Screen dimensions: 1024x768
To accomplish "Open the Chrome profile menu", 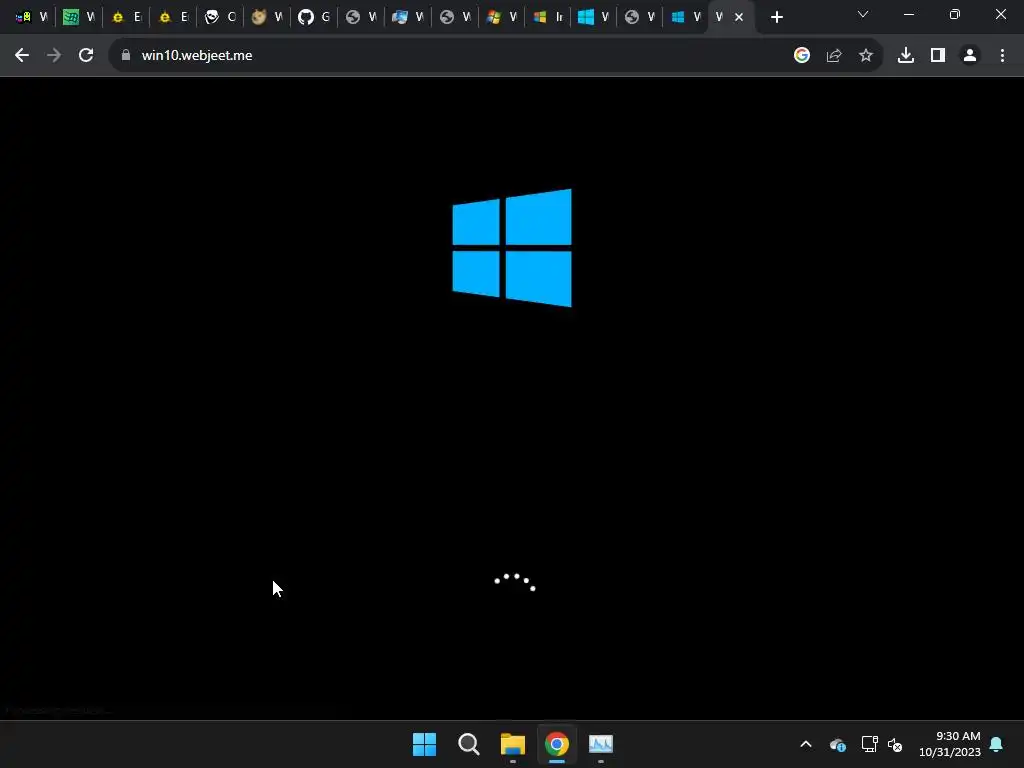I will (970, 56).
